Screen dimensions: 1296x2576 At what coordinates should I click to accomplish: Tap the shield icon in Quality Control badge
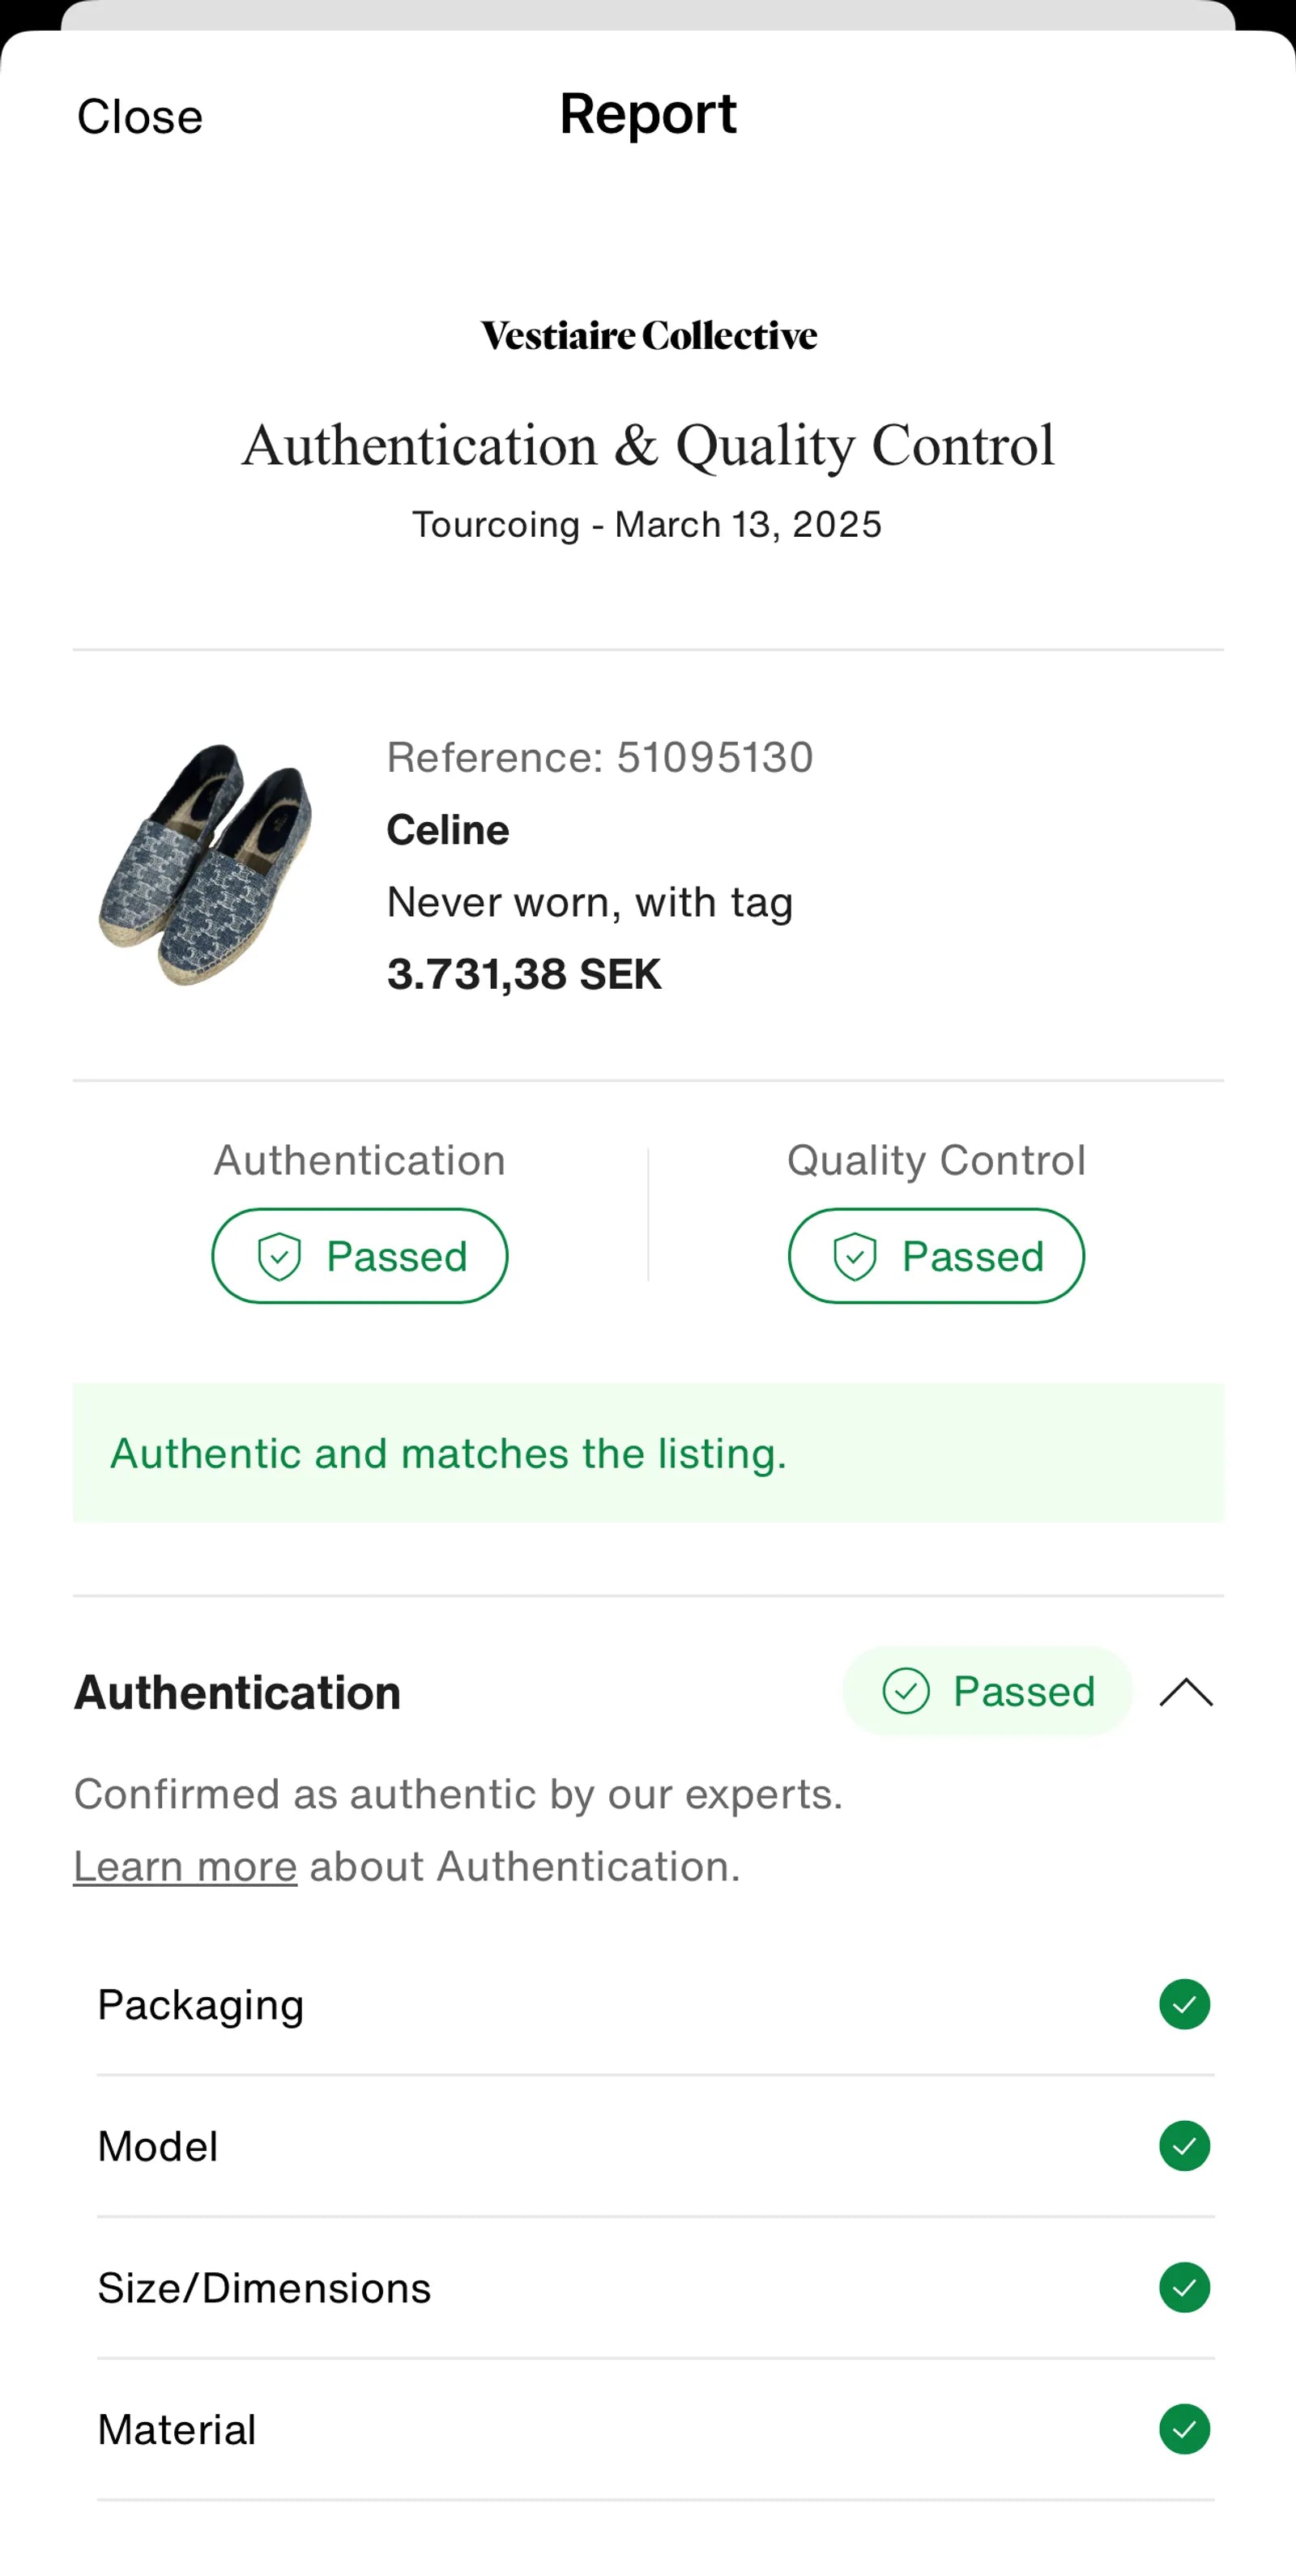855,1256
